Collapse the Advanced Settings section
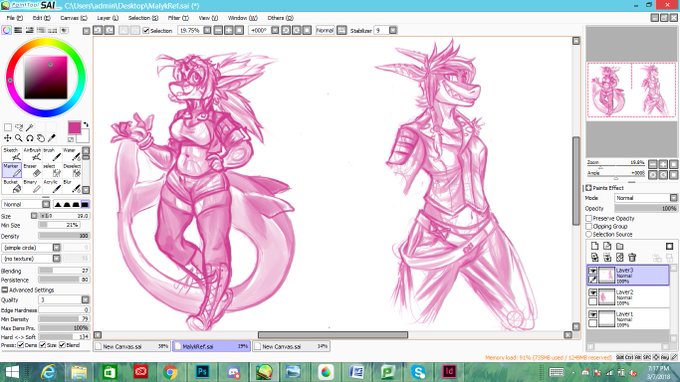680x382 pixels. pyautogui.click(x=5, y=290)
